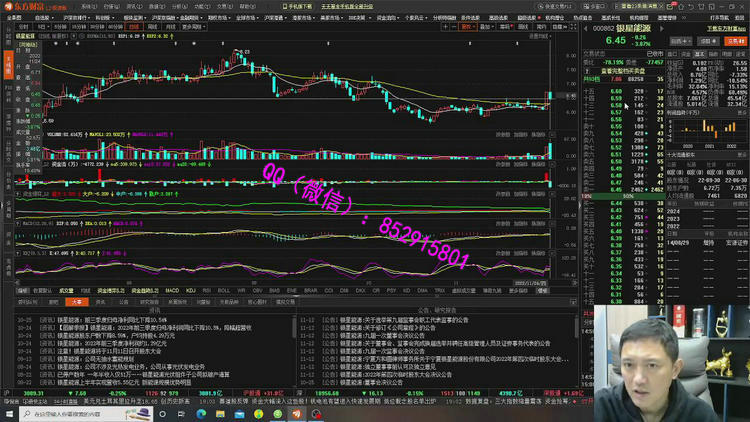Open the 自选股 watchlist menu
The image size is (750, 422).
click(x=42, y=17)
